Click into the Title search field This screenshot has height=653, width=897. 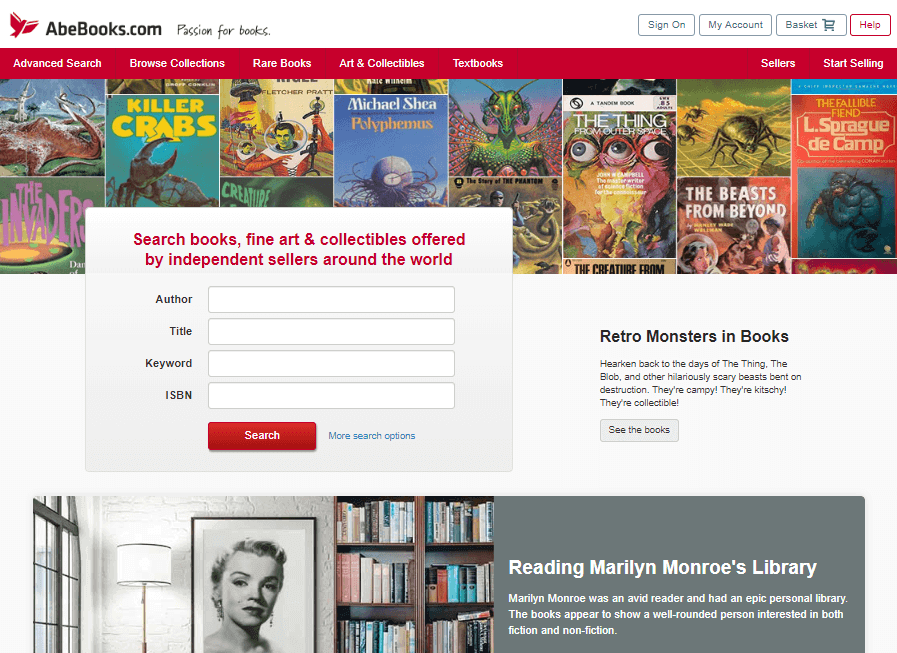[331, 332]
